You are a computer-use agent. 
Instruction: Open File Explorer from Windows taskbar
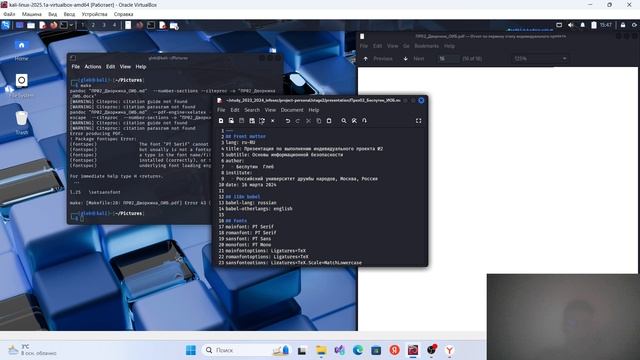[321, 350]
